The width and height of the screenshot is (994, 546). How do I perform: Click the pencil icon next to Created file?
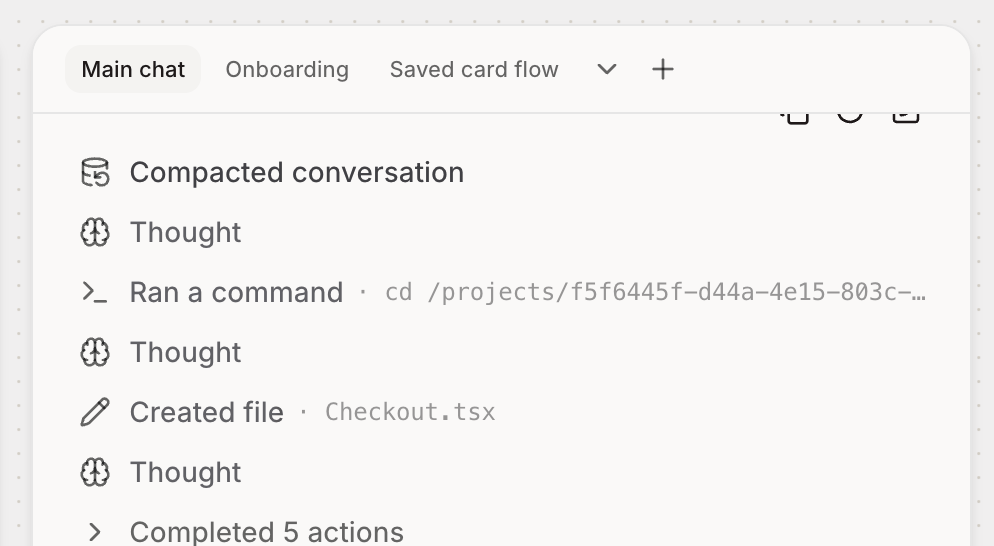click(x=95, y=412)
